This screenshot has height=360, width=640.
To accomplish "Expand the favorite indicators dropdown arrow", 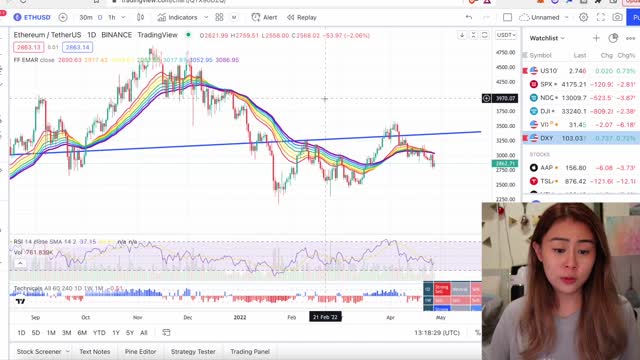I will point(206,18).
